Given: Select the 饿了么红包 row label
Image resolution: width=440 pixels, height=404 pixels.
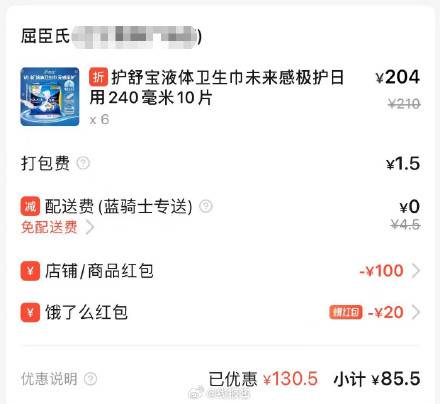Looking at the screenshot, I should pos(86,312).
